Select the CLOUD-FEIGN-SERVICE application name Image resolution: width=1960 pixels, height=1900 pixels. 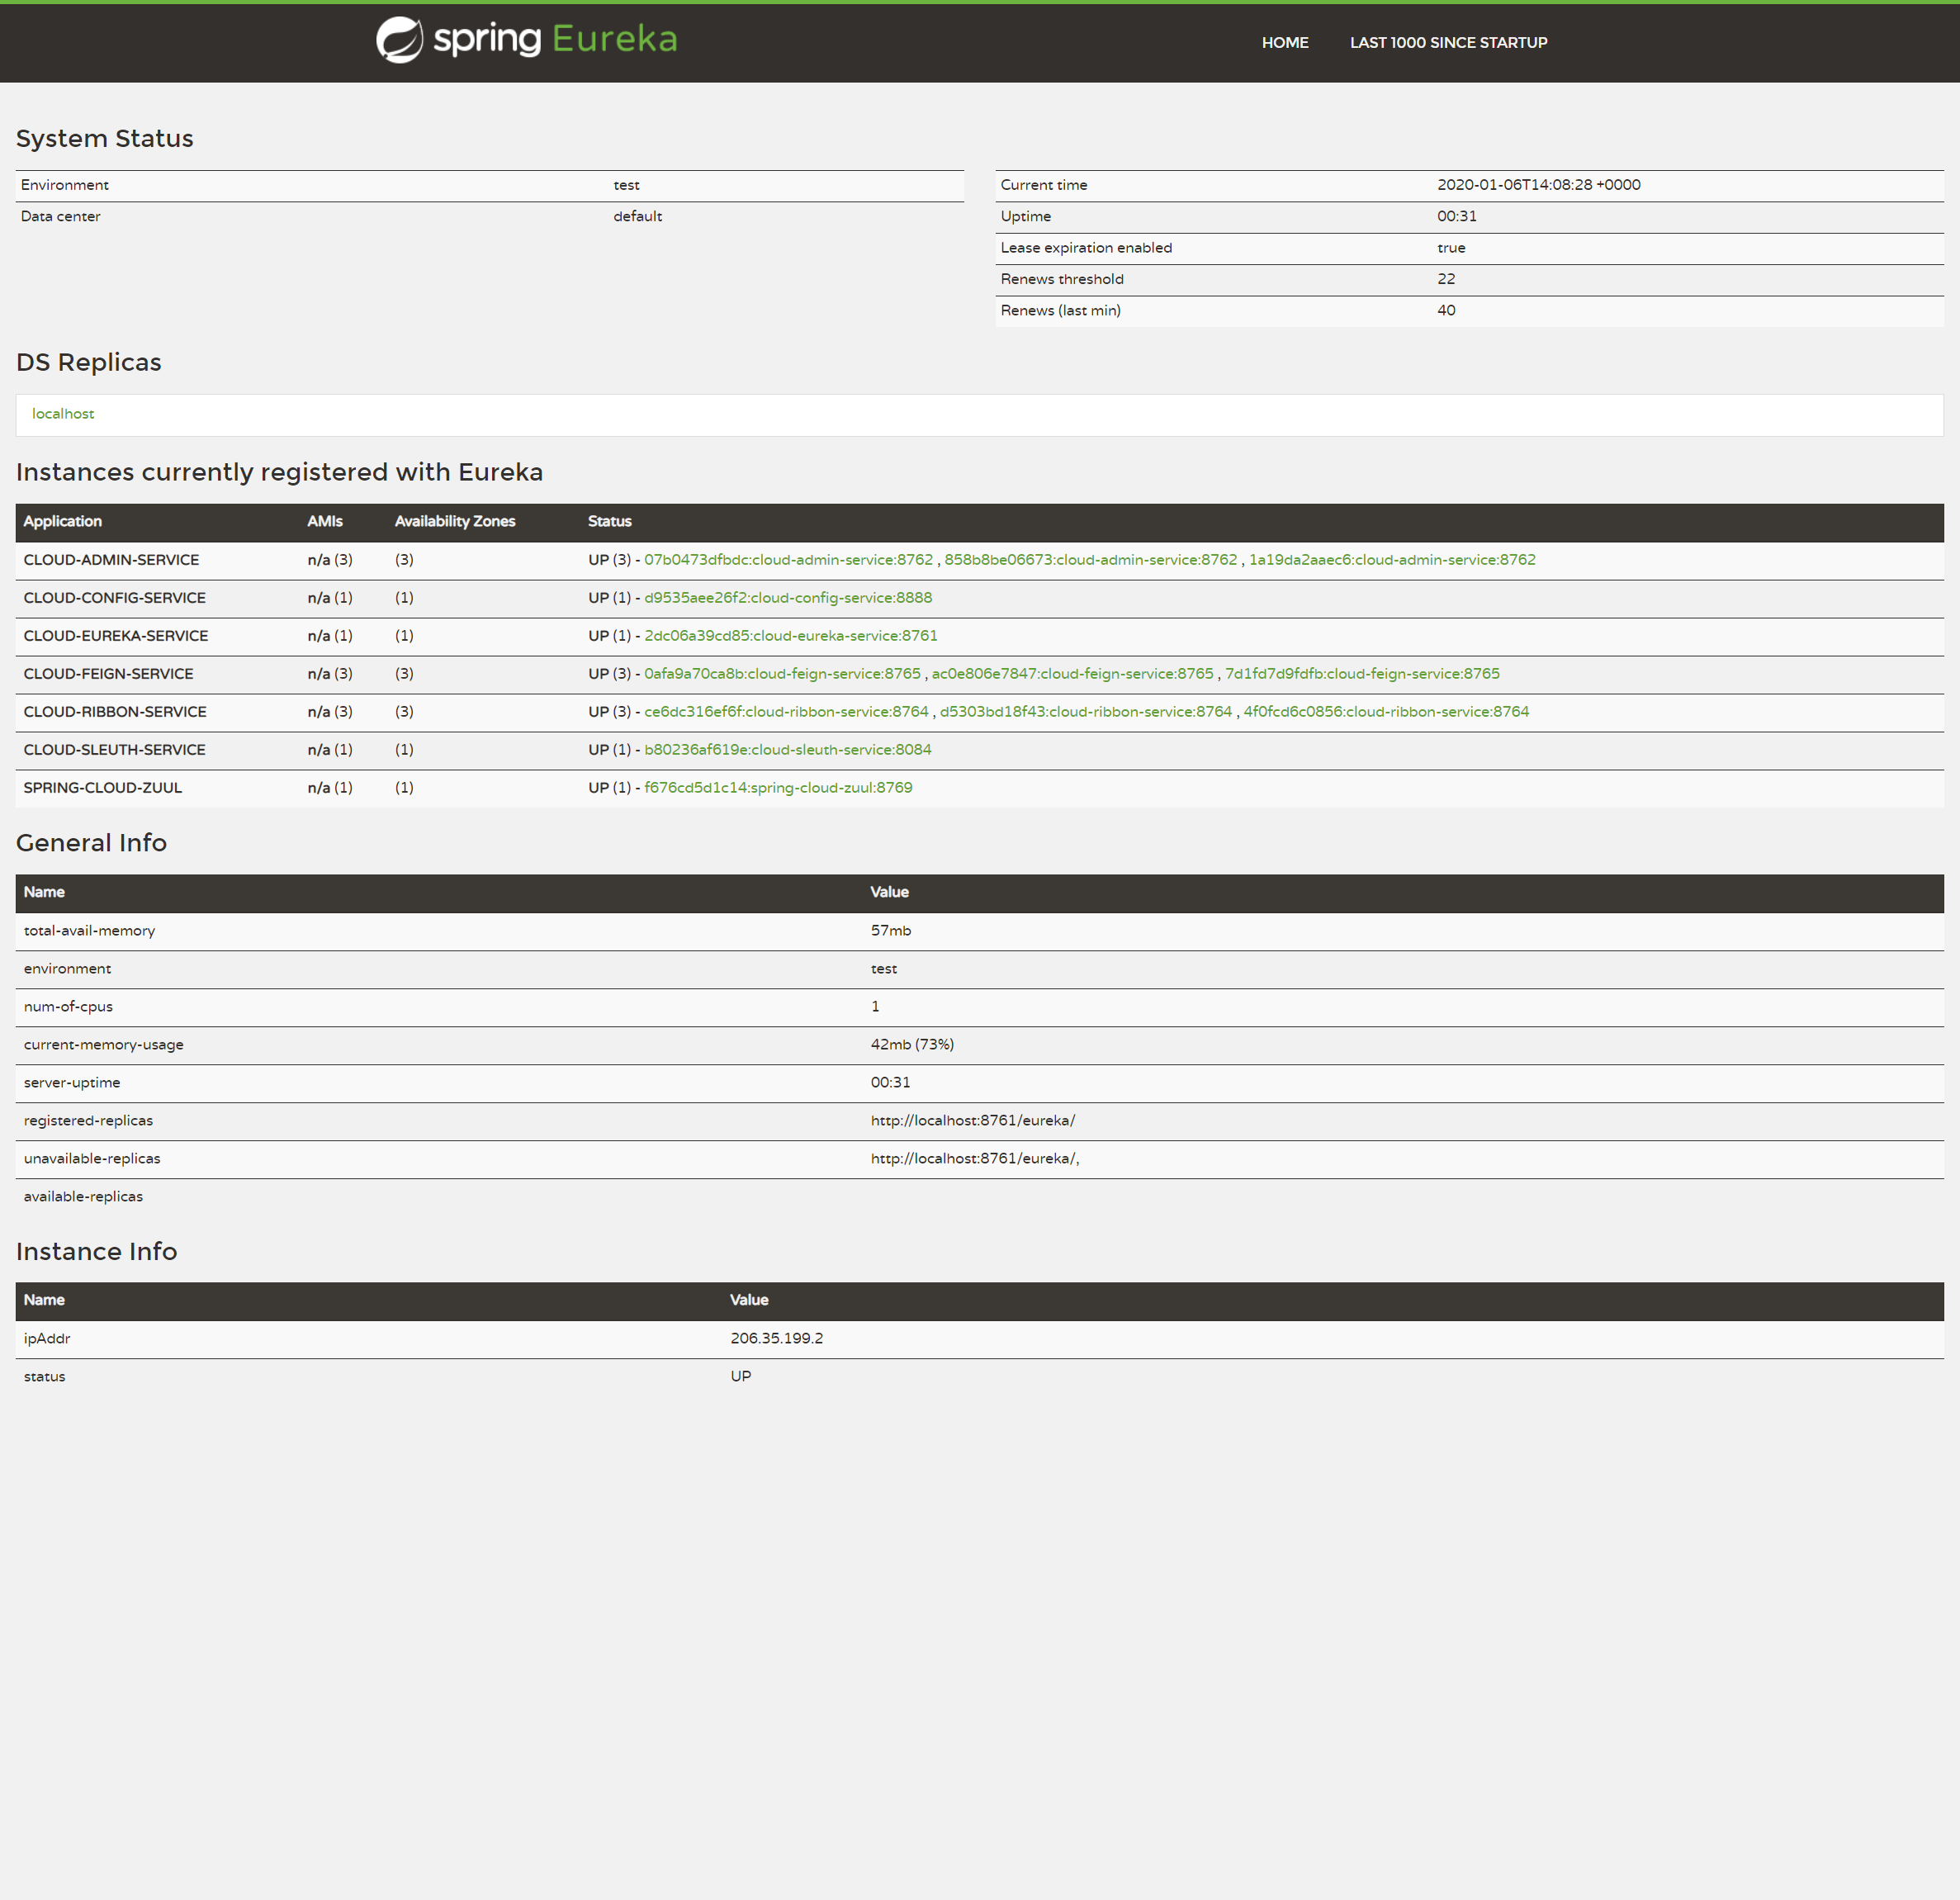pyautogui.click(x=109, y=674)
